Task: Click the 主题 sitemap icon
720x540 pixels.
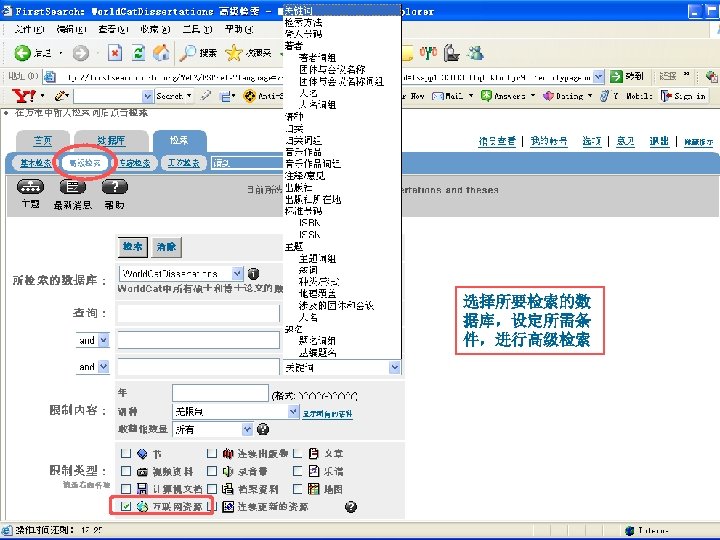Action: [30, 186]
